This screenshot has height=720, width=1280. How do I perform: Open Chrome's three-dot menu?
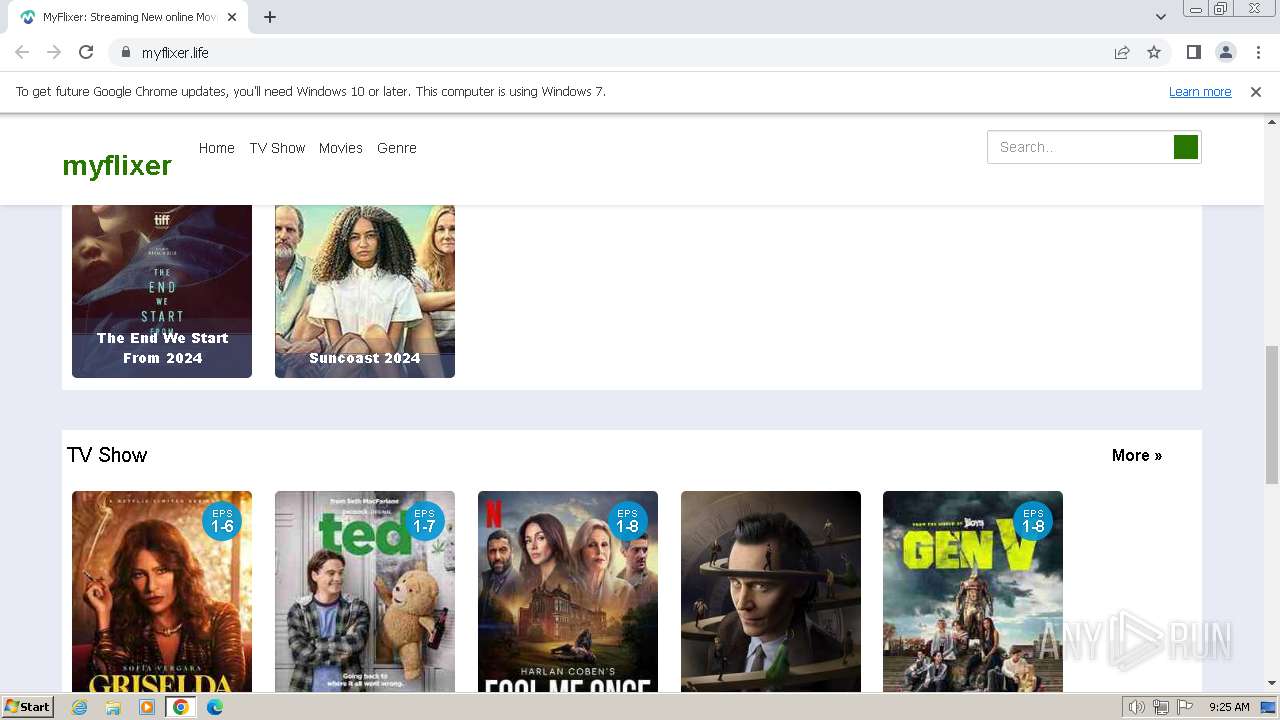pyautogui.click(x=1256, y=52)
